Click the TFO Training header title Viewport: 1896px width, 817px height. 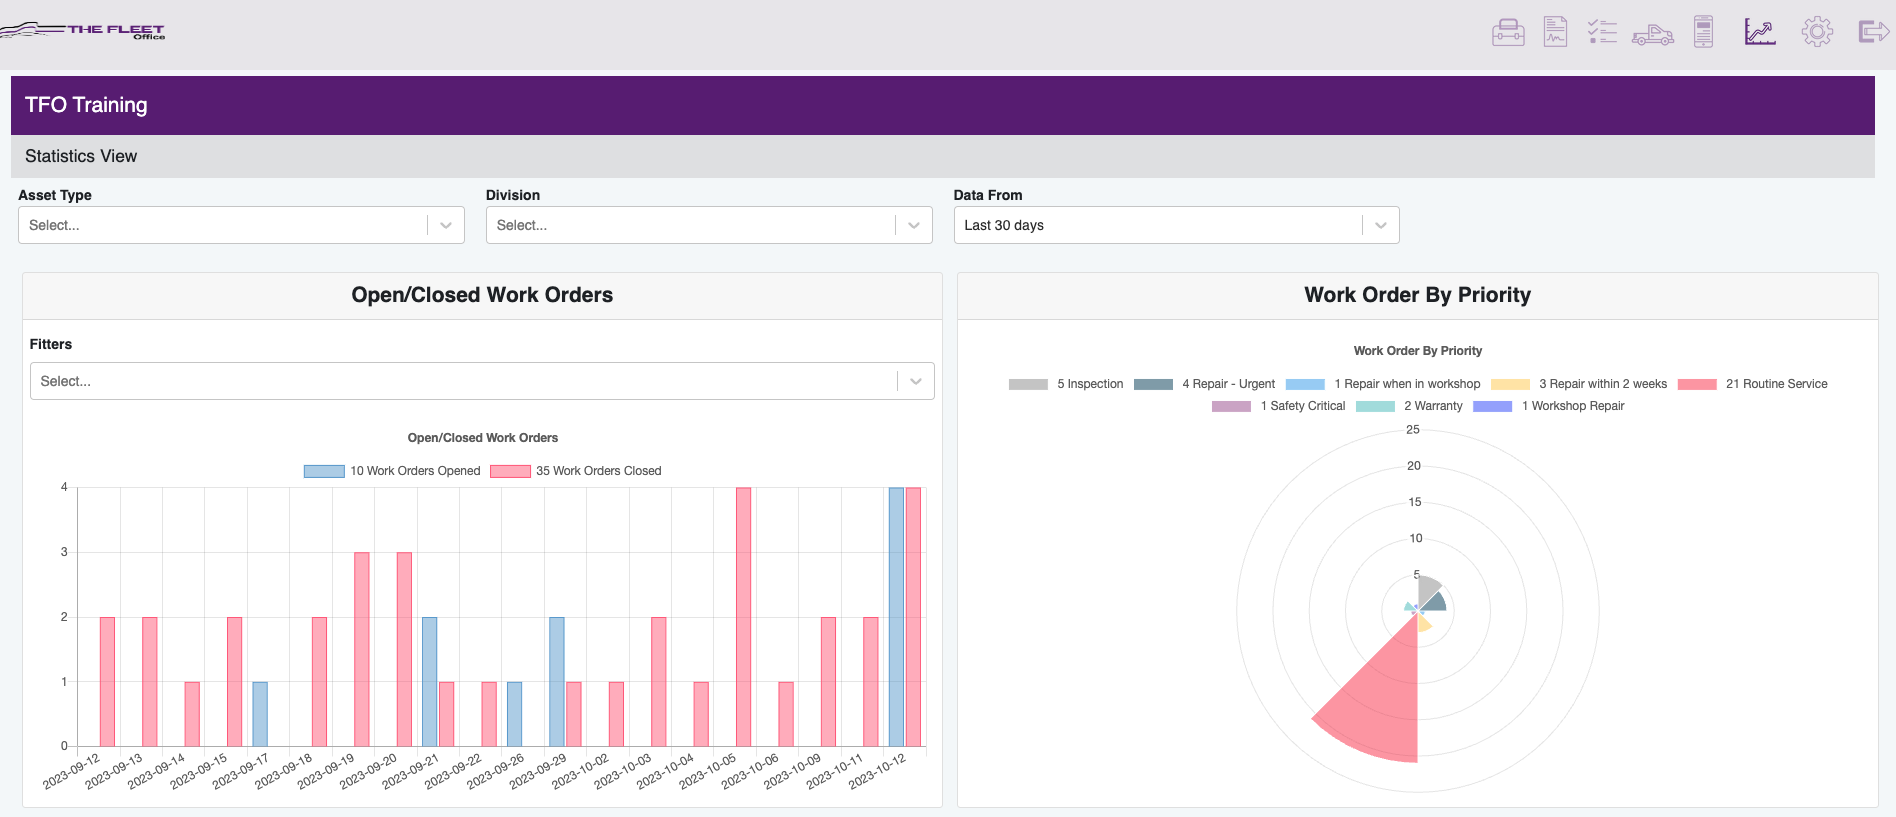tap(86, 105)
